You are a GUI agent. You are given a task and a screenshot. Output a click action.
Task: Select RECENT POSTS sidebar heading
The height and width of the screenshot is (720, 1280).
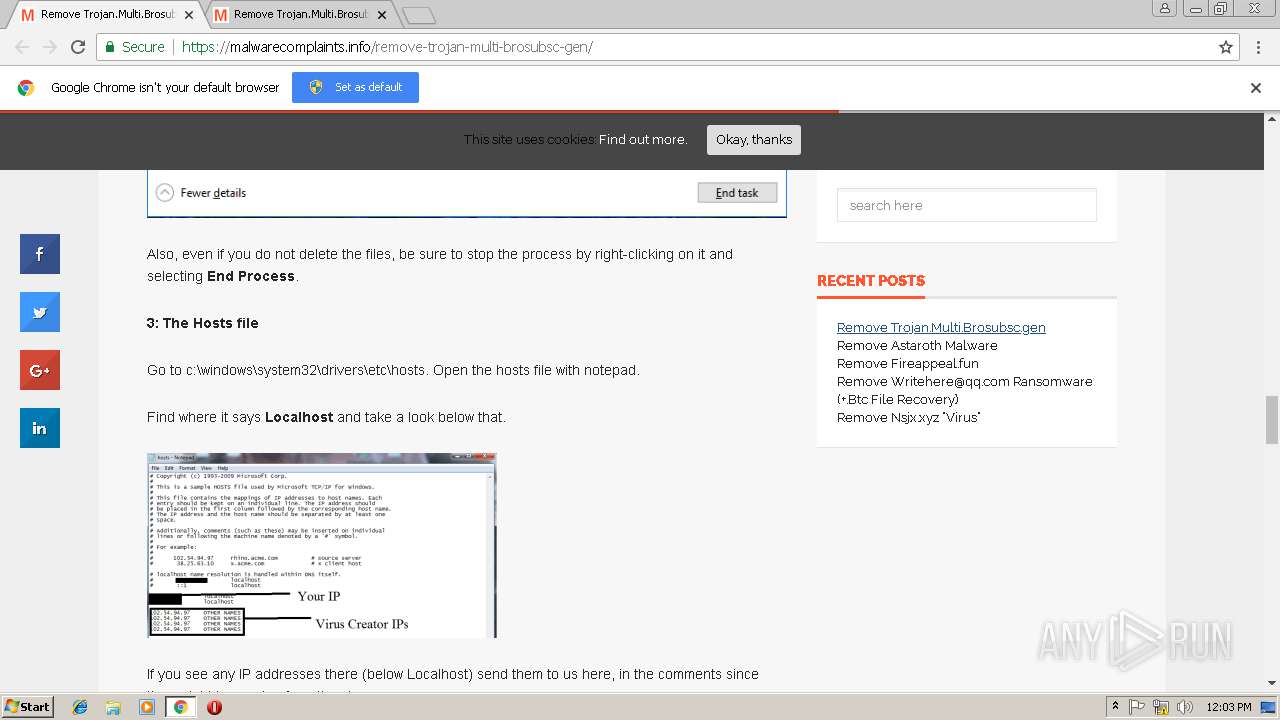[x=871, y=281]
